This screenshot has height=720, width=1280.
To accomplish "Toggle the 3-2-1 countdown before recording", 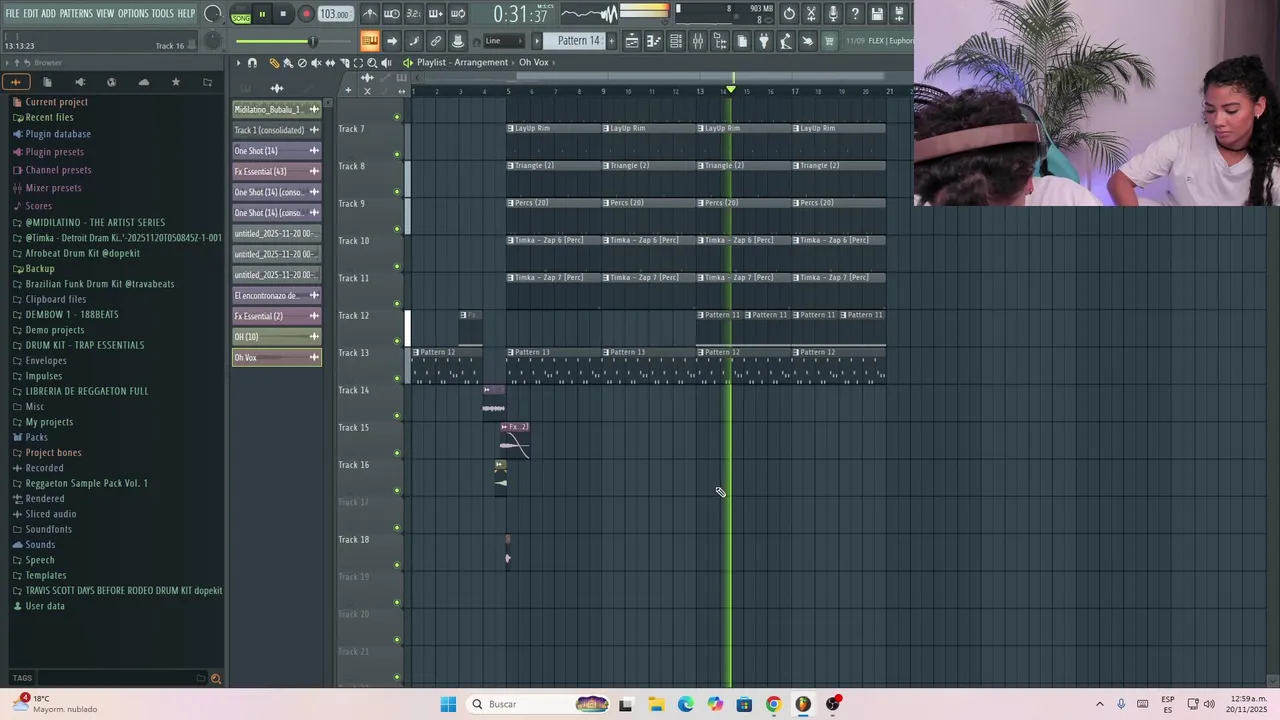I will pos(414,14).
